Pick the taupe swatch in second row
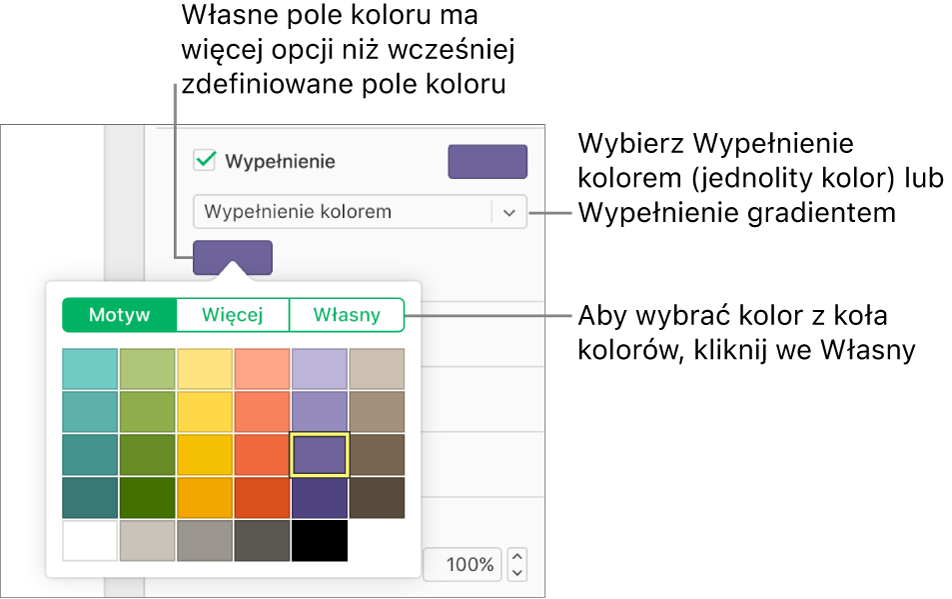The image size is (952, 599). click(x=377, y=411)
